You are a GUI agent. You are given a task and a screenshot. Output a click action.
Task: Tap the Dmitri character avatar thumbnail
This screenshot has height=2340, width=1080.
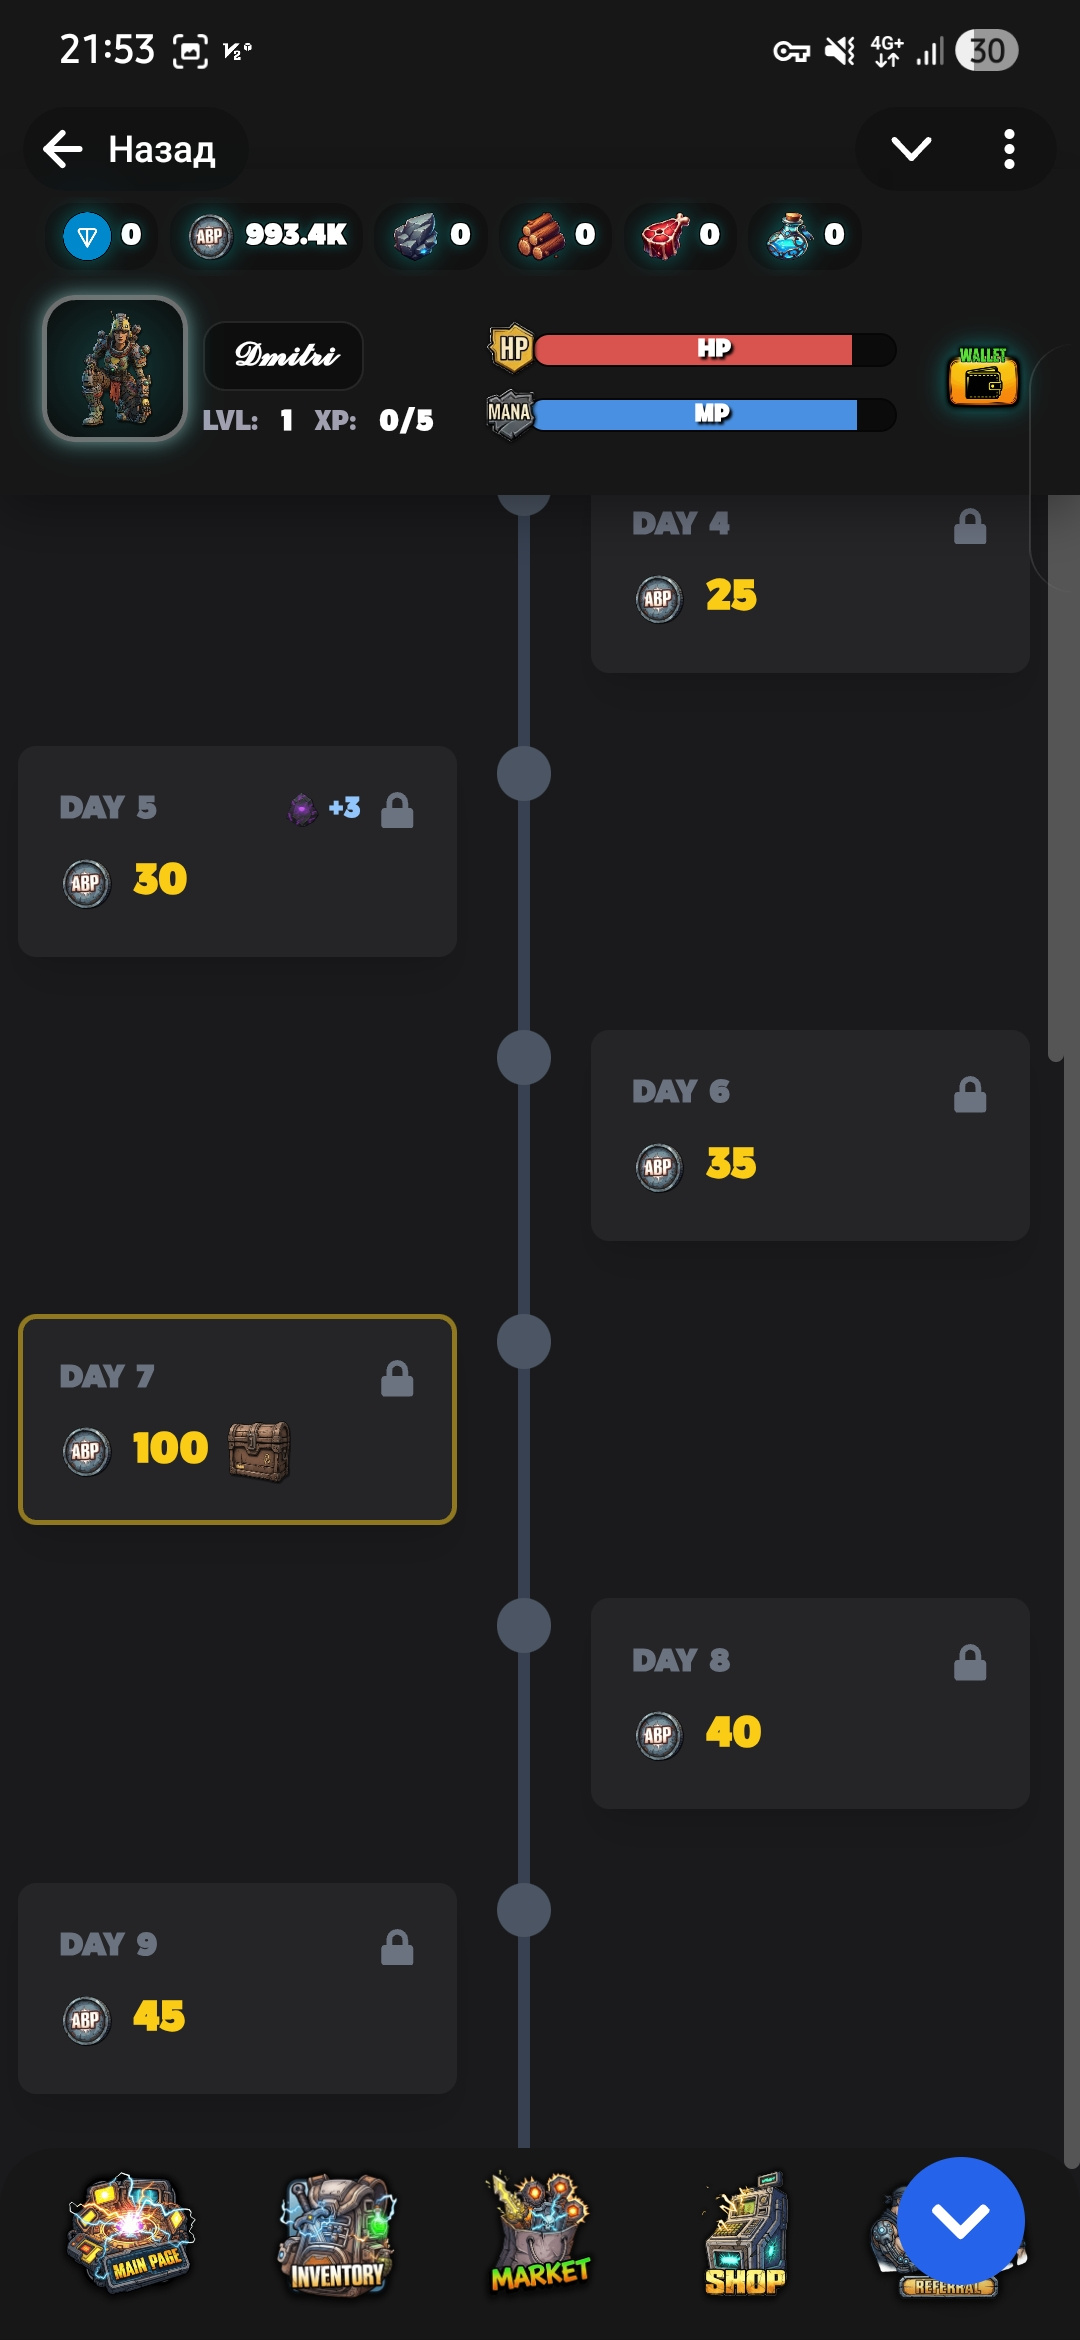[116, 369]
